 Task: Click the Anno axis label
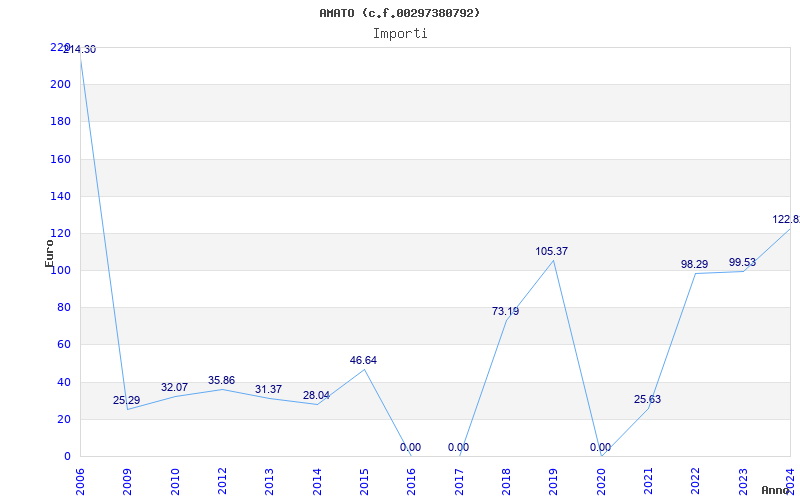(x=776, y=490)
